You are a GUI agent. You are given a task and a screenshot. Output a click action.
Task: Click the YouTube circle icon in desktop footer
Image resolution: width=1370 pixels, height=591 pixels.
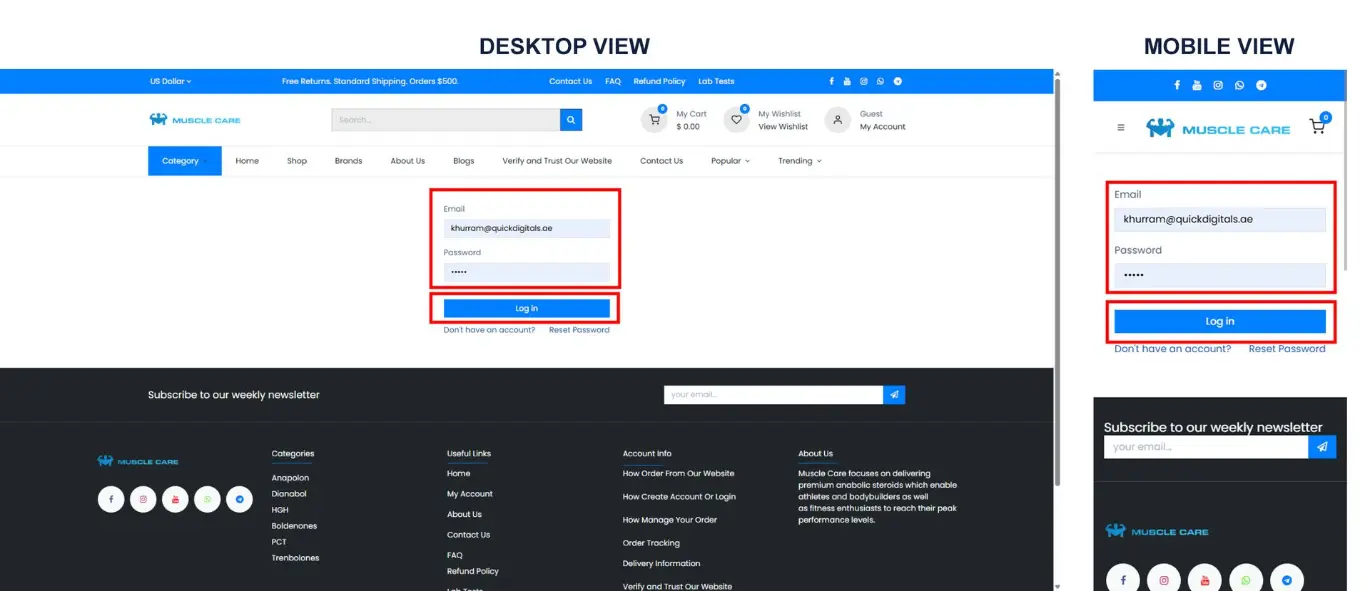tap(175, 499)
